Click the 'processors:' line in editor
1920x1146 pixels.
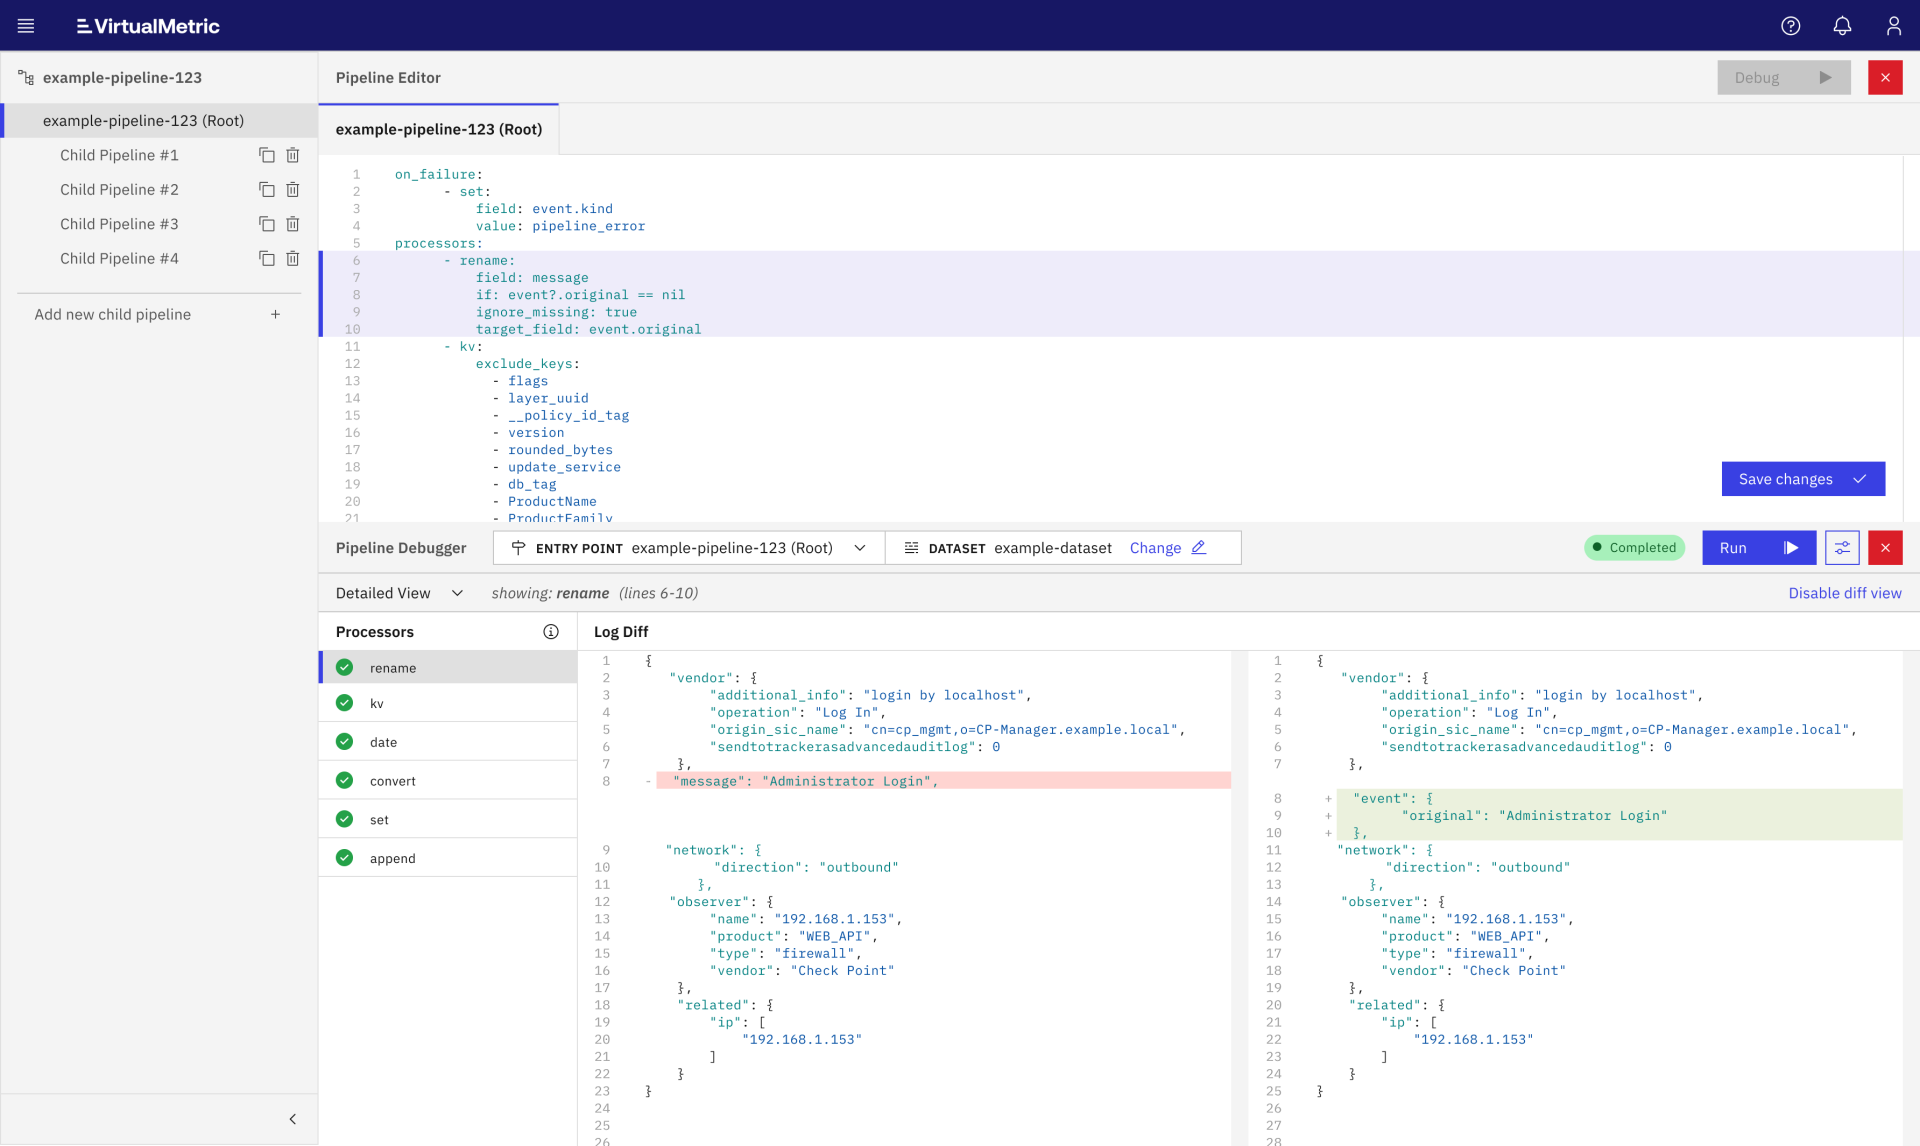(438, 243)
